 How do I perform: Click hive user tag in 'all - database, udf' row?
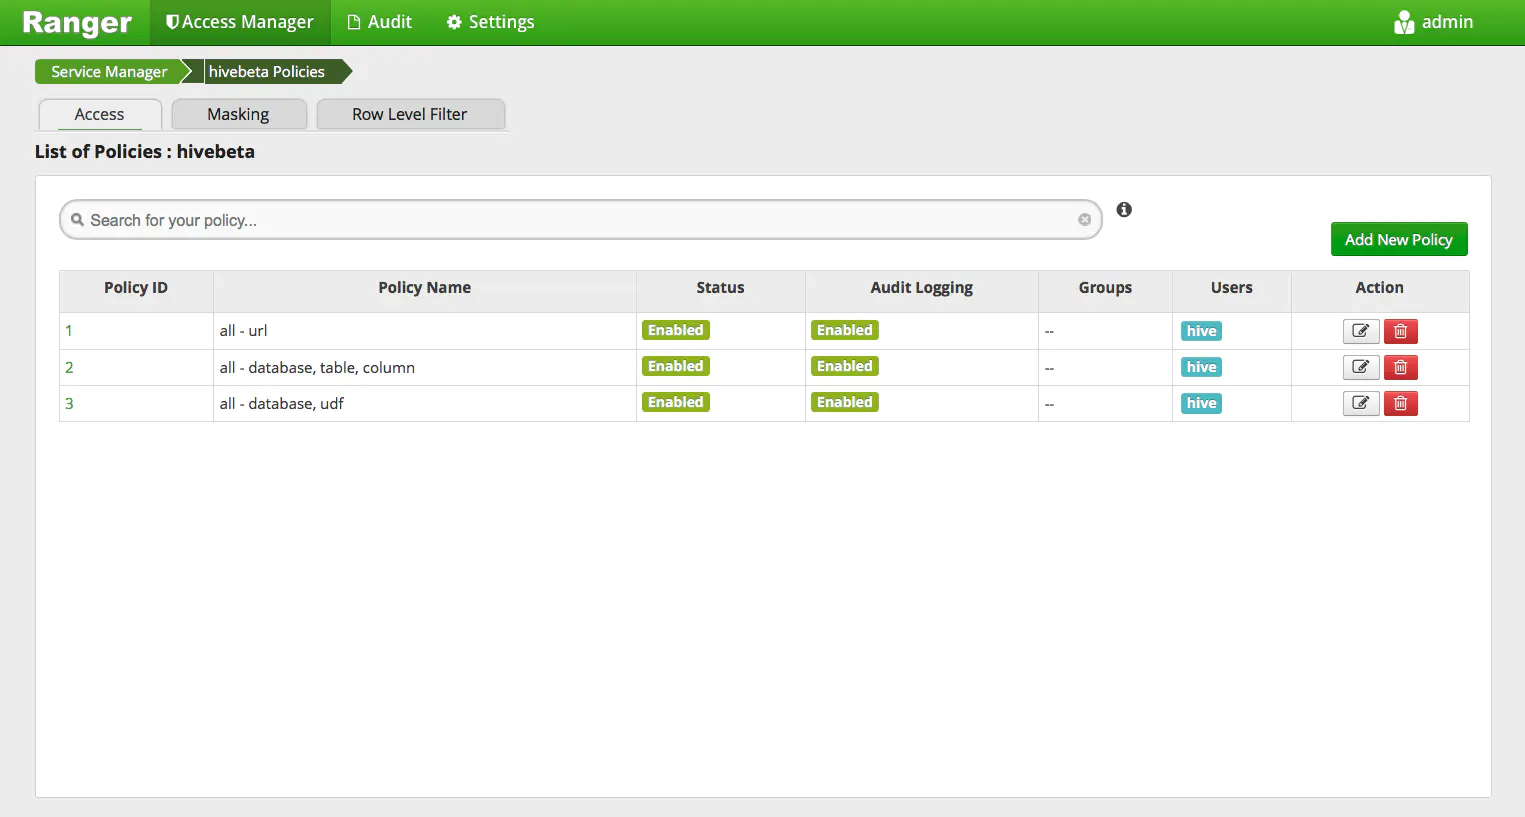point(1201,403)
